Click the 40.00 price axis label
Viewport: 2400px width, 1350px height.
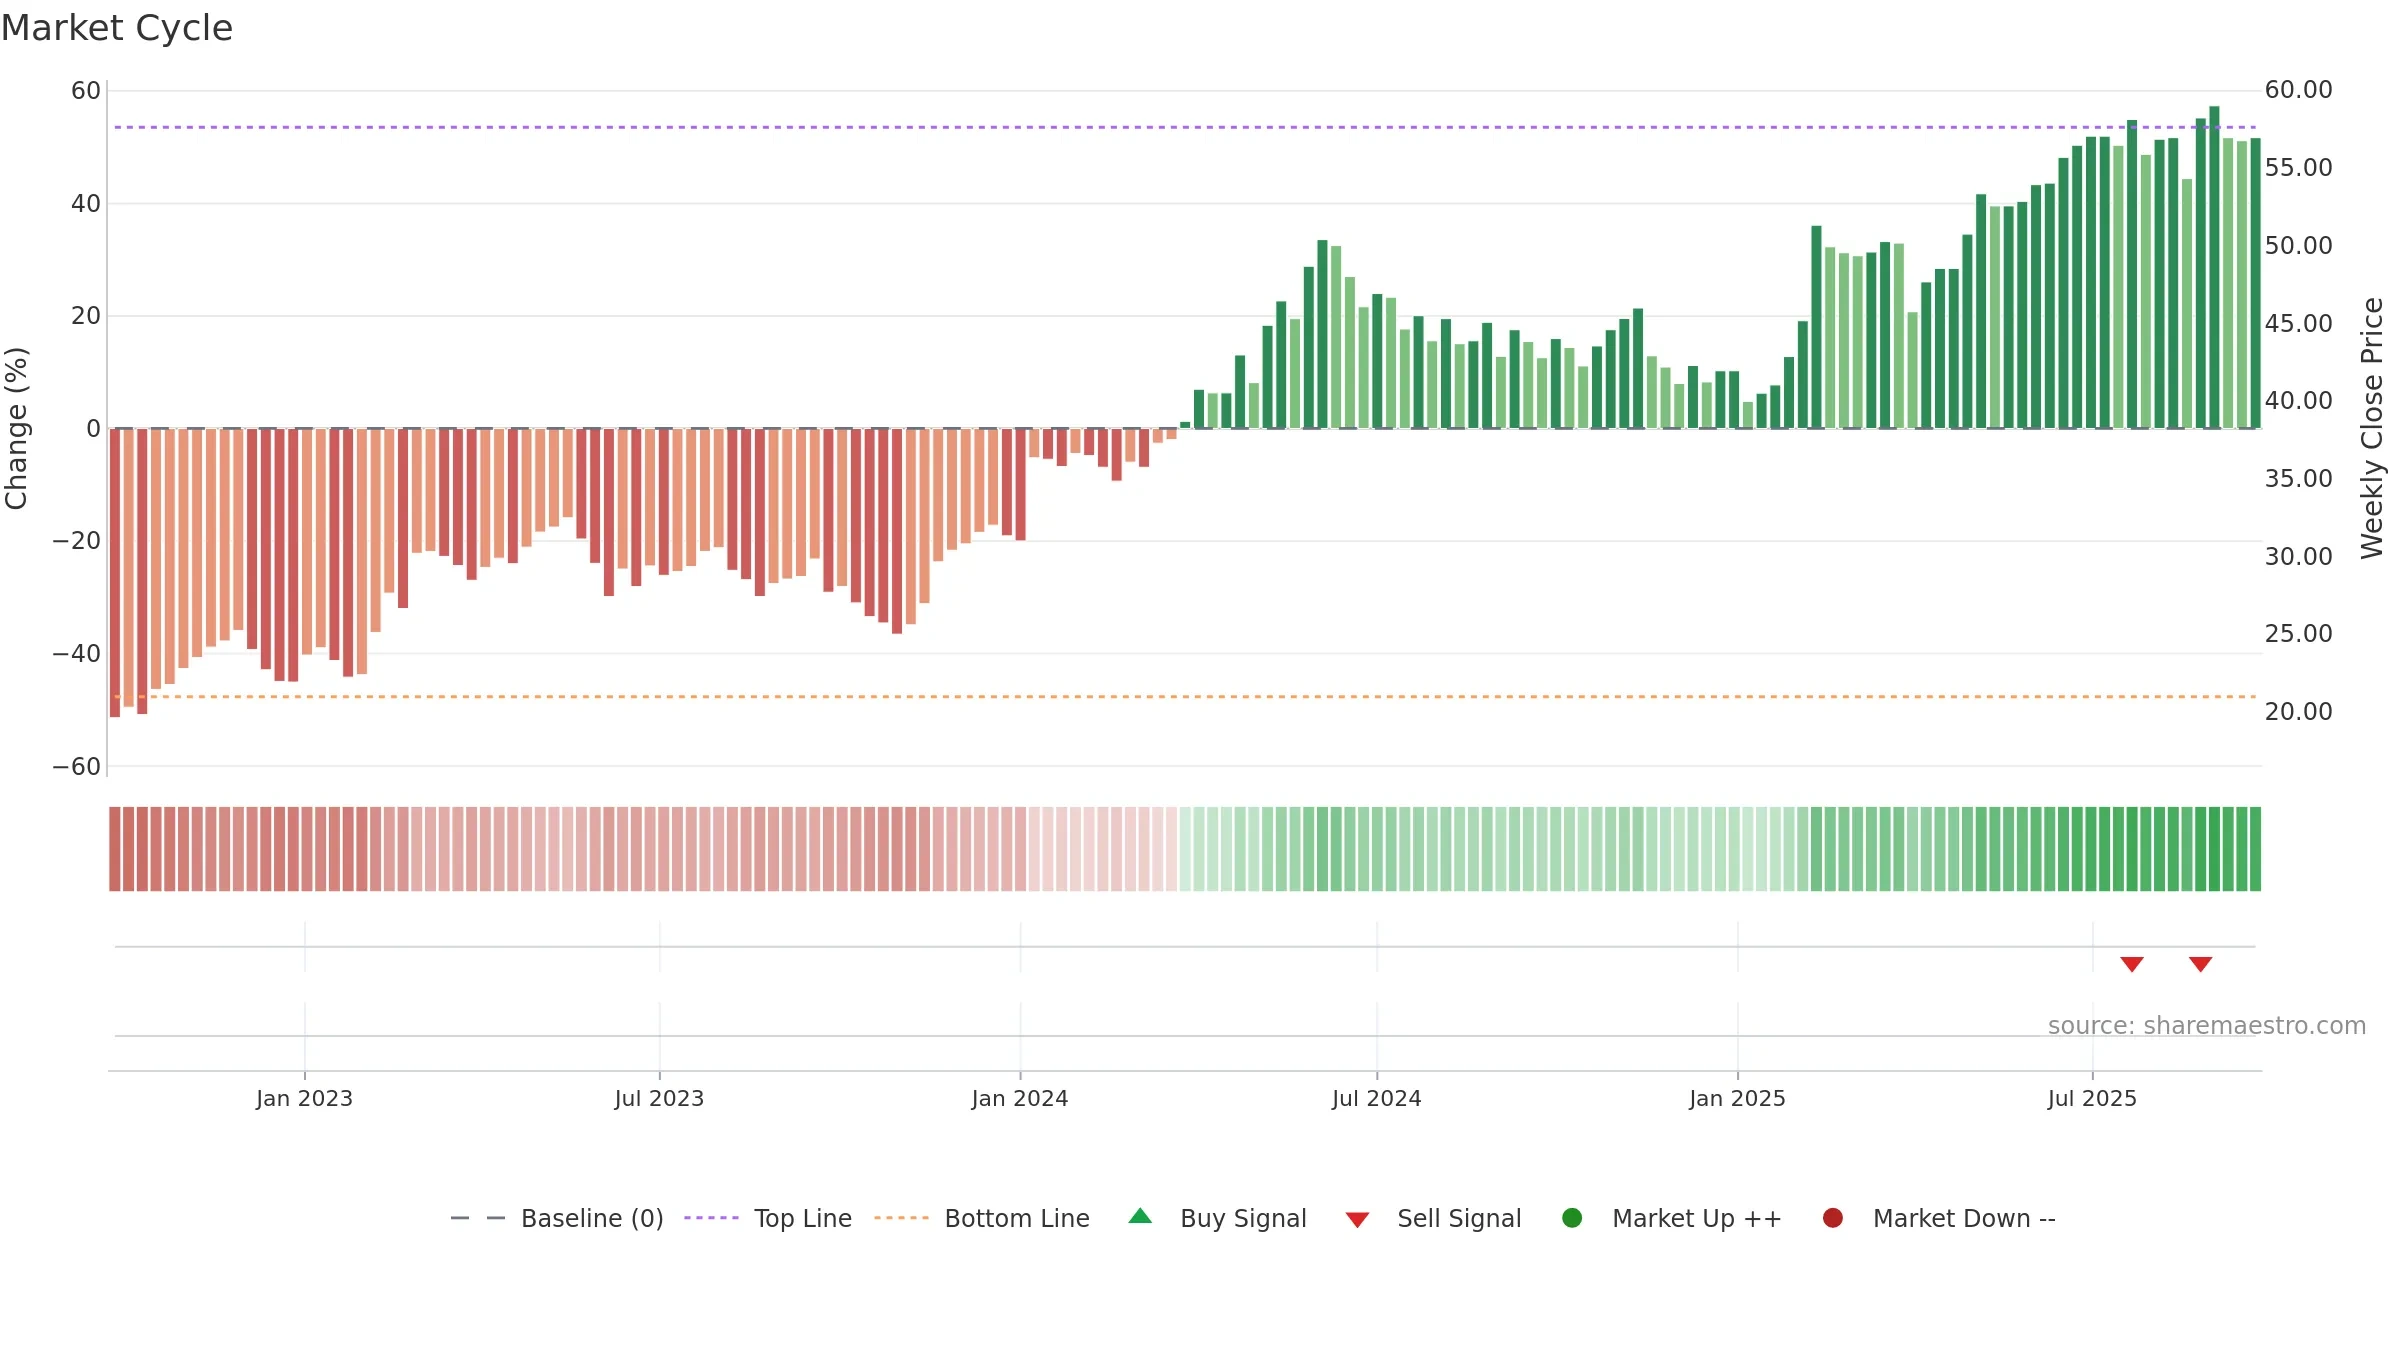point(2298,400)
